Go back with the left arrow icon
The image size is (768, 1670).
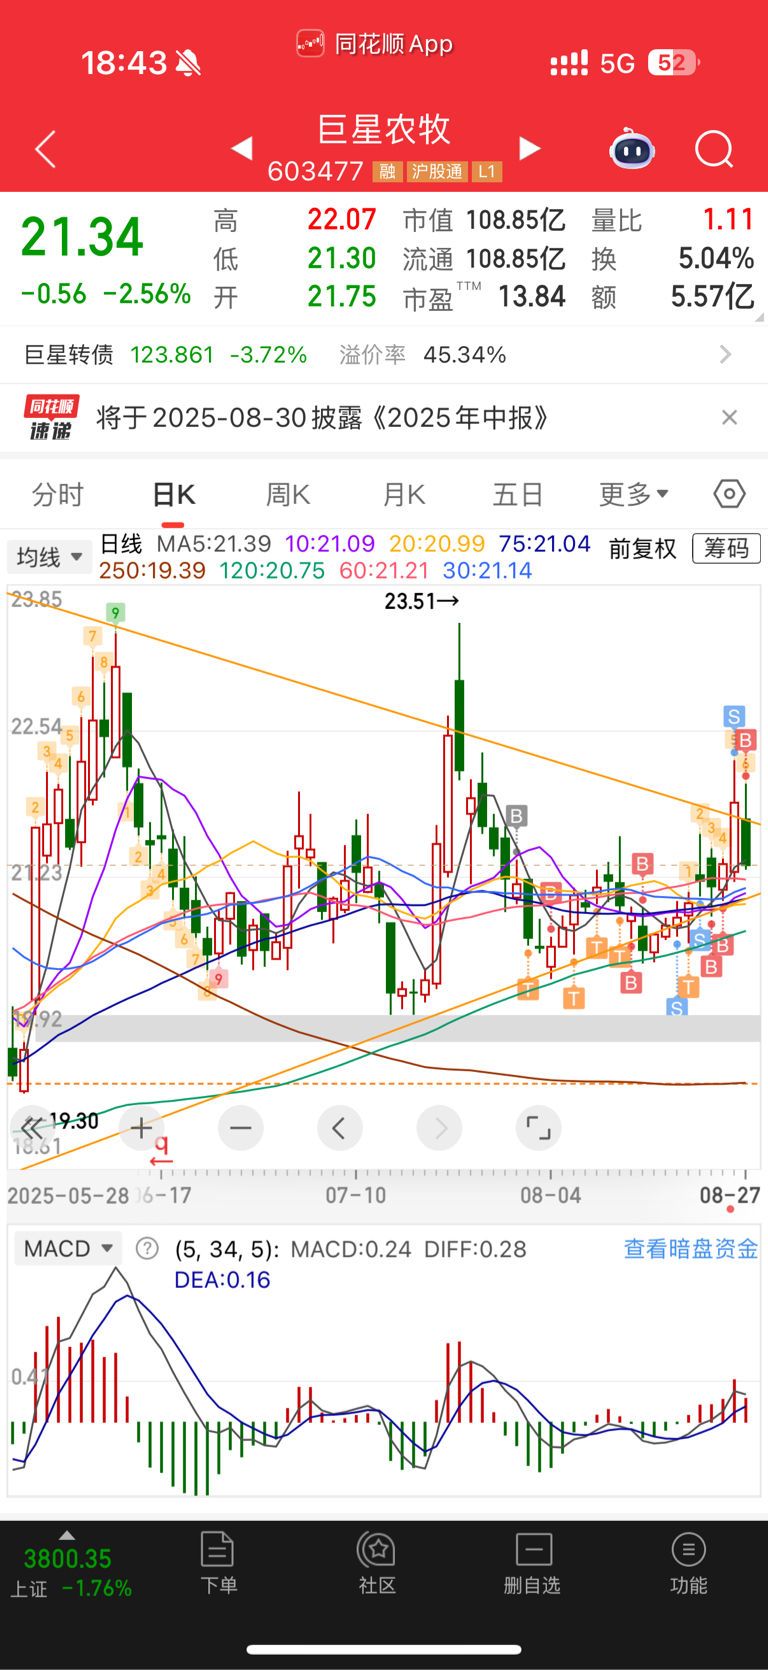click(45, 150)
